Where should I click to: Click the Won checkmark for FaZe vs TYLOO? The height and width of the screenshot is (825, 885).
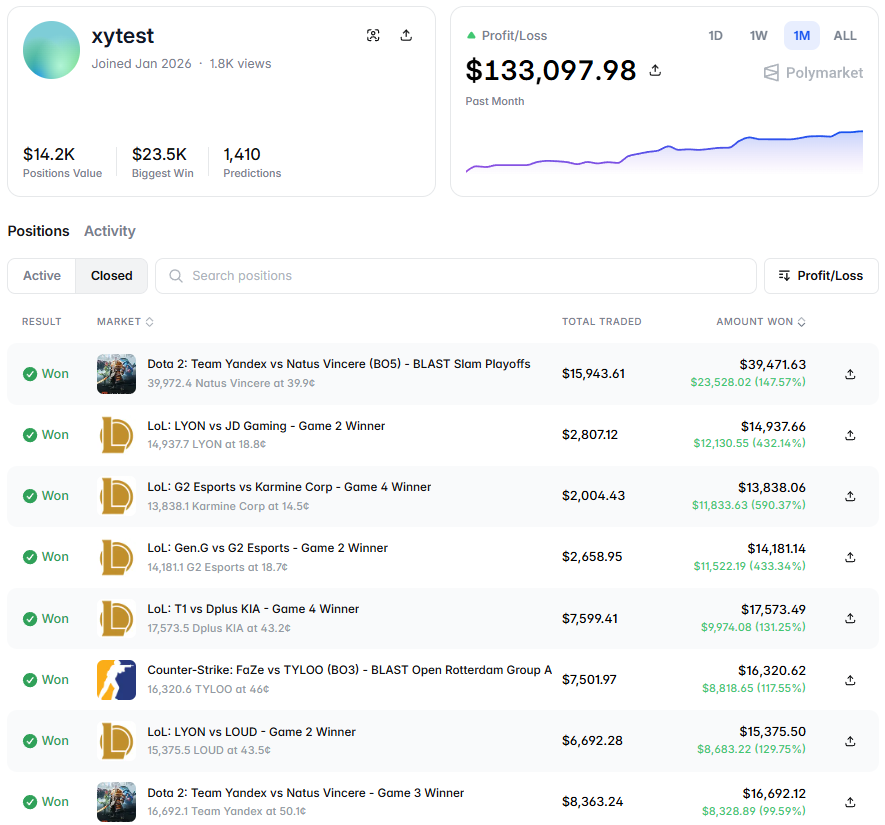click(x=30, y=680)
